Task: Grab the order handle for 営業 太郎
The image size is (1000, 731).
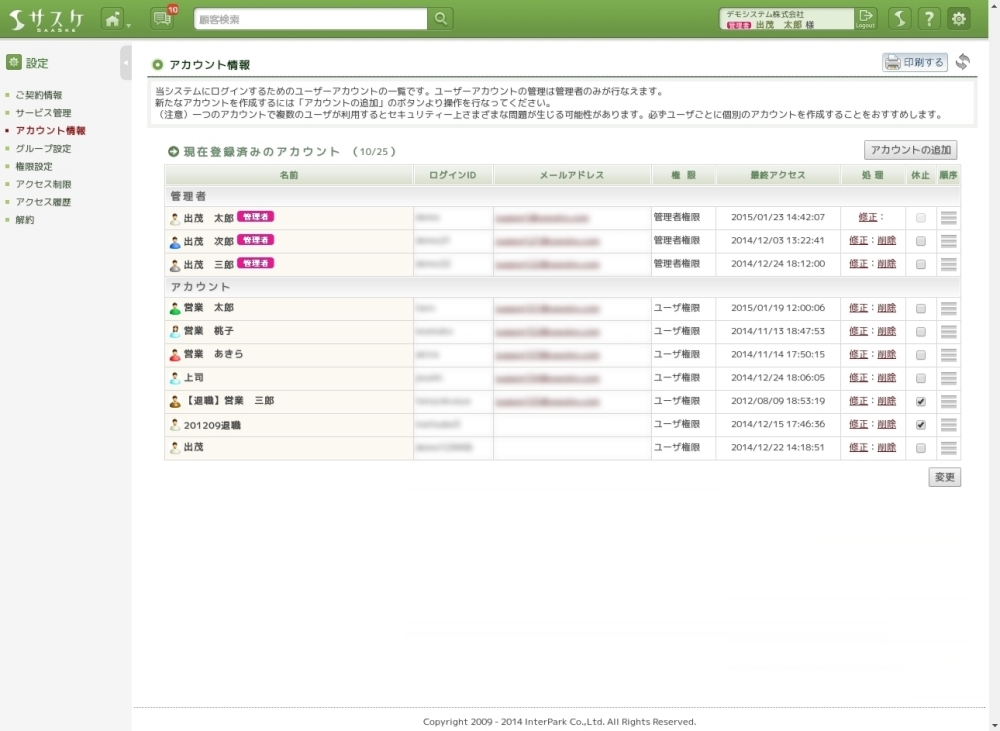Action: pyautogui.click(x=949, y=309)
